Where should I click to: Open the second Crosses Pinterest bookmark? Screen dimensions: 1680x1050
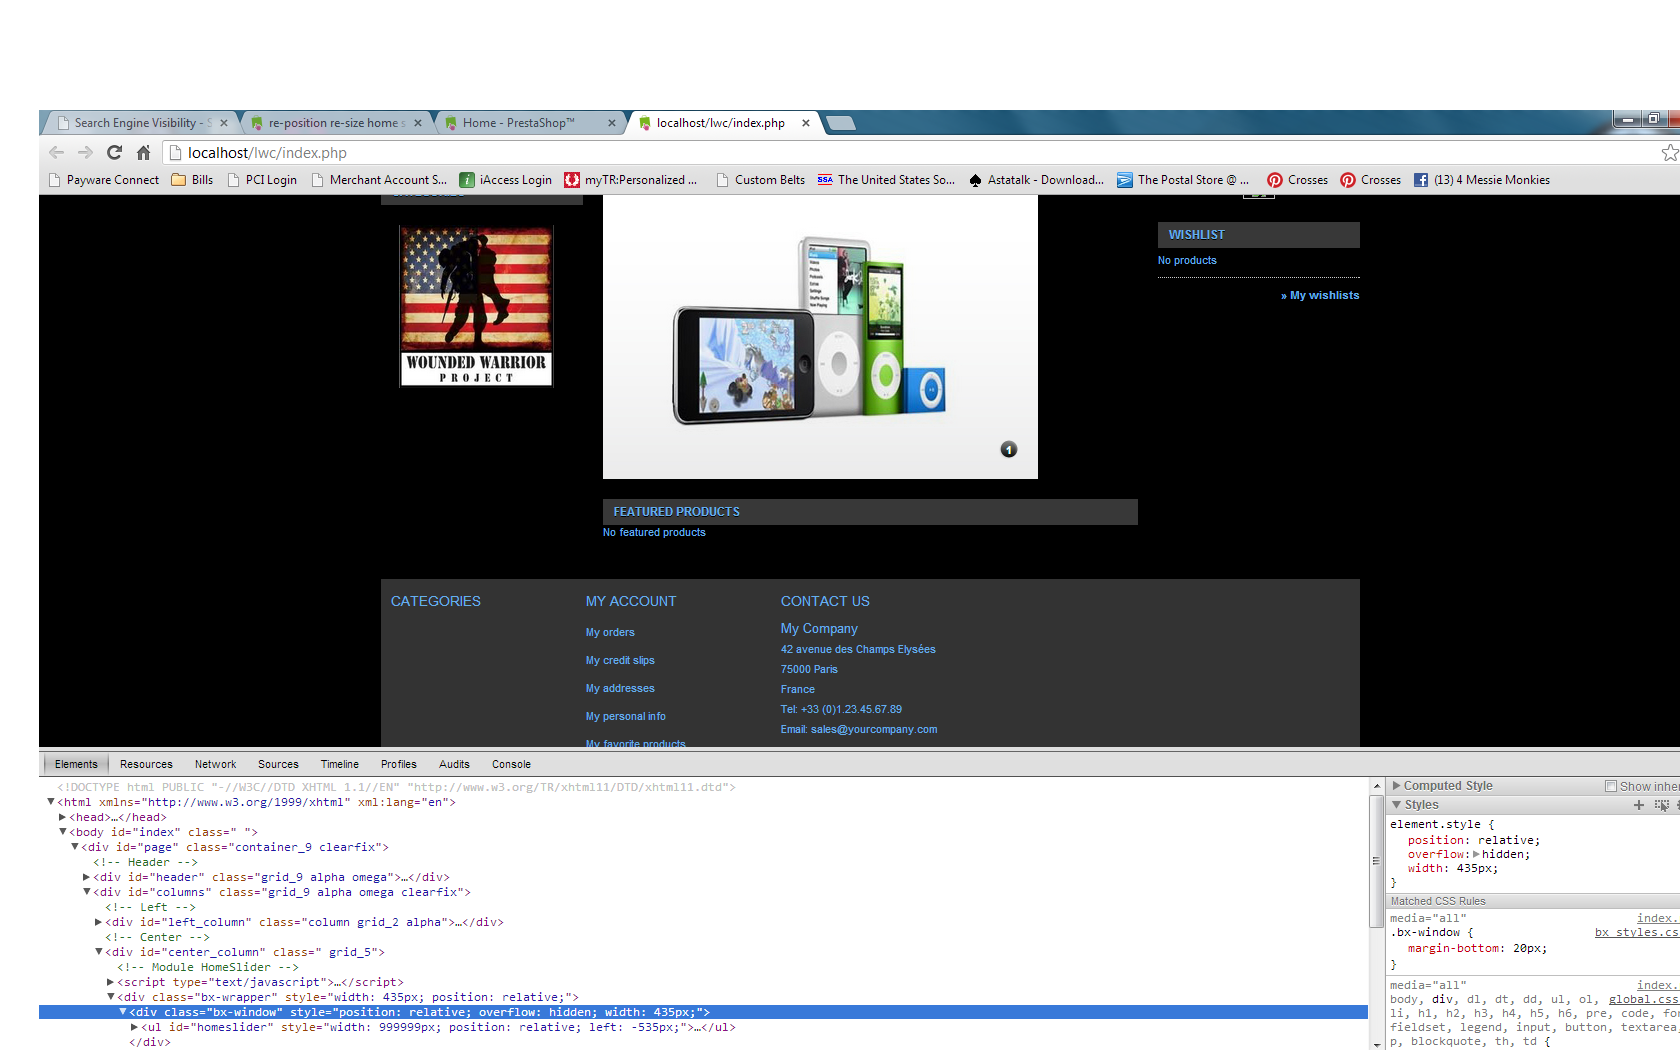click(1370, 180)
